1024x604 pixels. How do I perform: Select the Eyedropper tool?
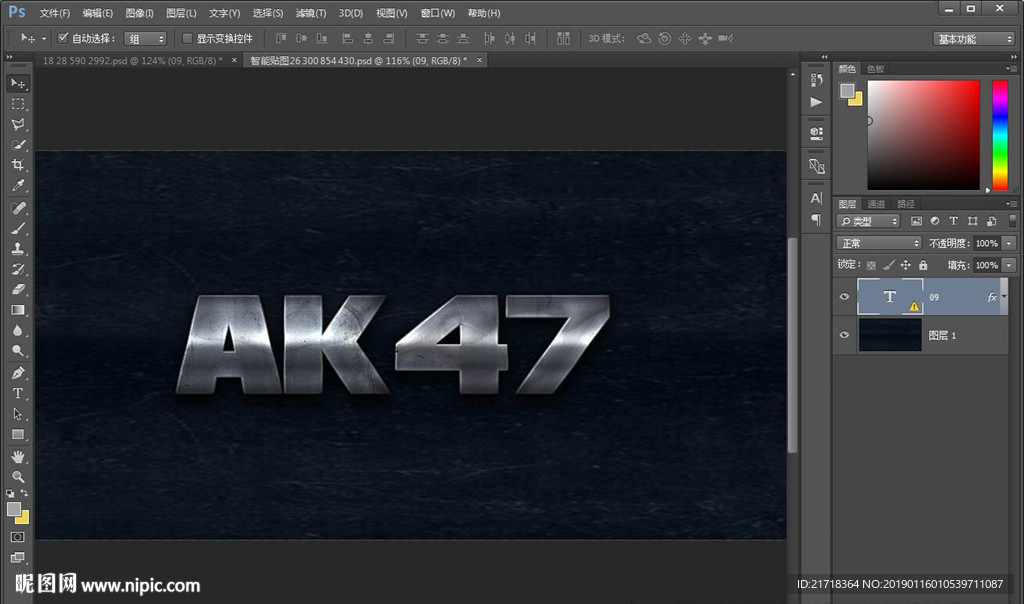[18, 185]
